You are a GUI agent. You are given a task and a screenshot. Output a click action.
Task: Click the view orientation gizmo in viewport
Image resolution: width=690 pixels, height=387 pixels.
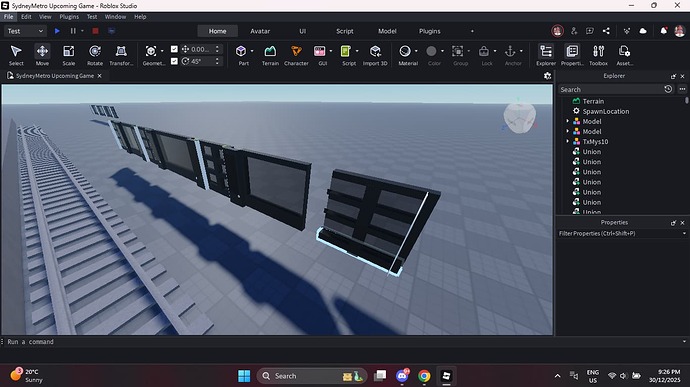(520, 117)
